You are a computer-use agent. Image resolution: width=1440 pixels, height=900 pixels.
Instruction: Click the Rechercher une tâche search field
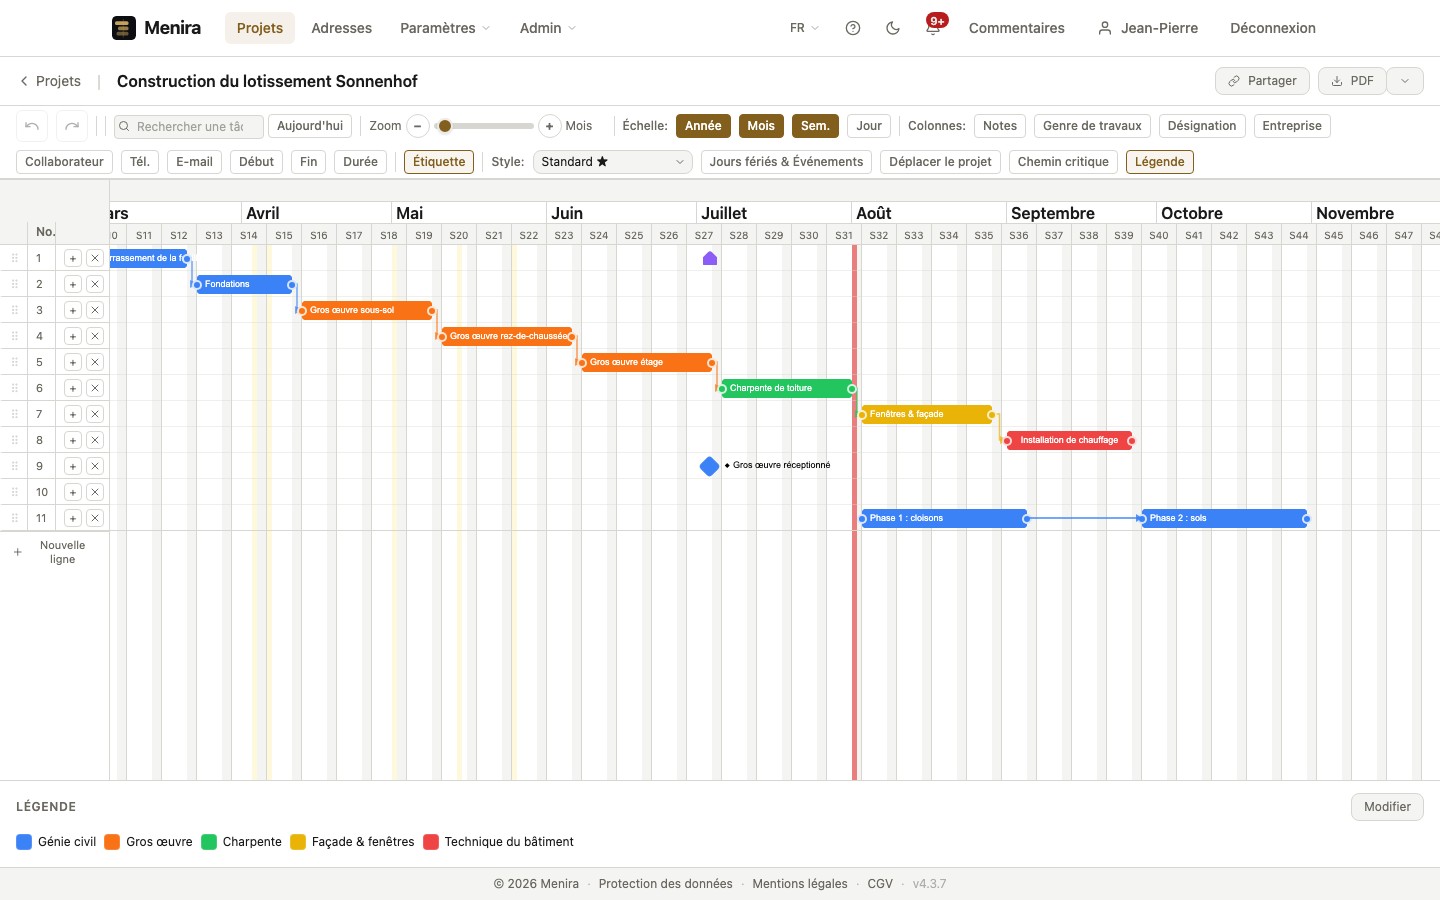[x=189, y=126]
